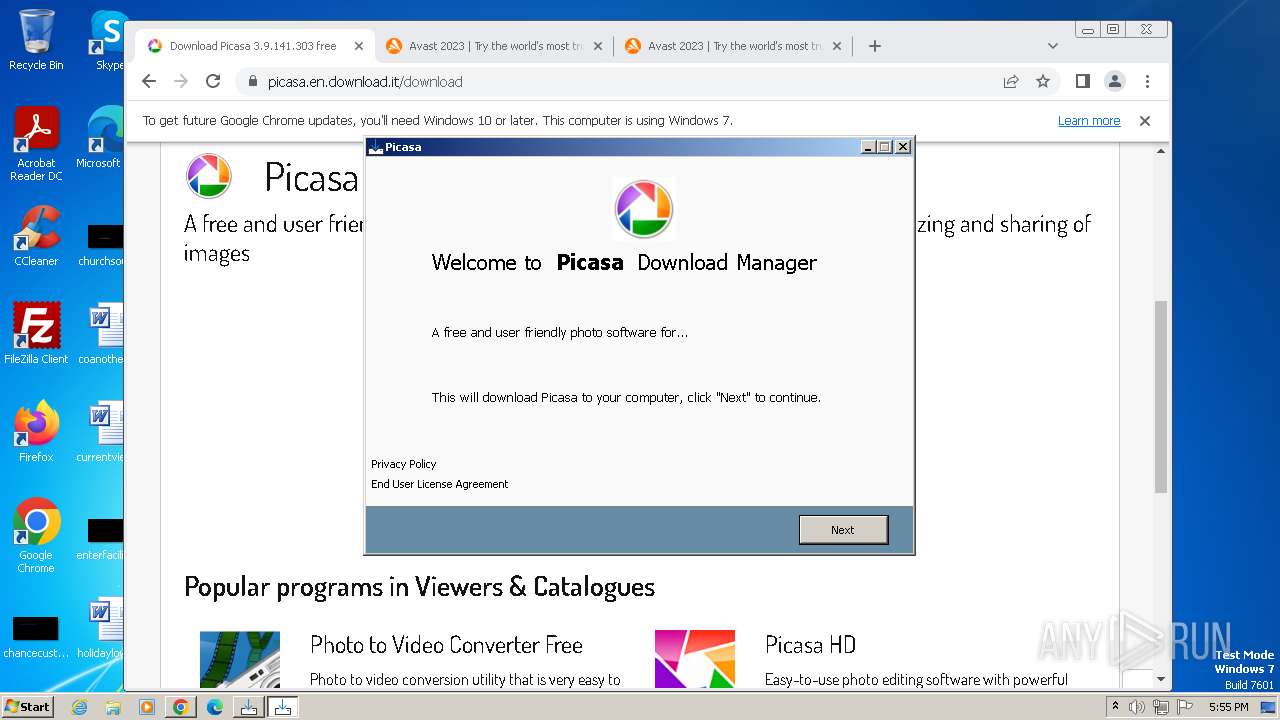Click Next in Picasa Download Manager
The width and height of the screenshot is (1280, 720).
[843, 530]
